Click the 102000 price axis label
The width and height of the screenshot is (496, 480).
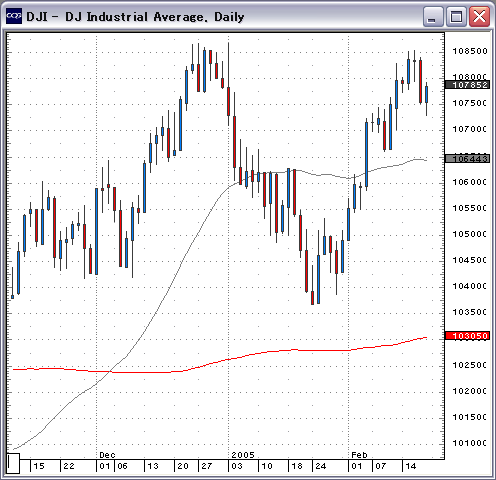(469, 391)
